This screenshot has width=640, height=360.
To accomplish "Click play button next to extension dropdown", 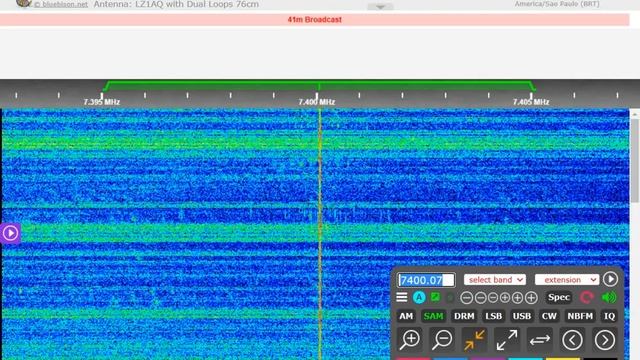I will click(610, 279).
